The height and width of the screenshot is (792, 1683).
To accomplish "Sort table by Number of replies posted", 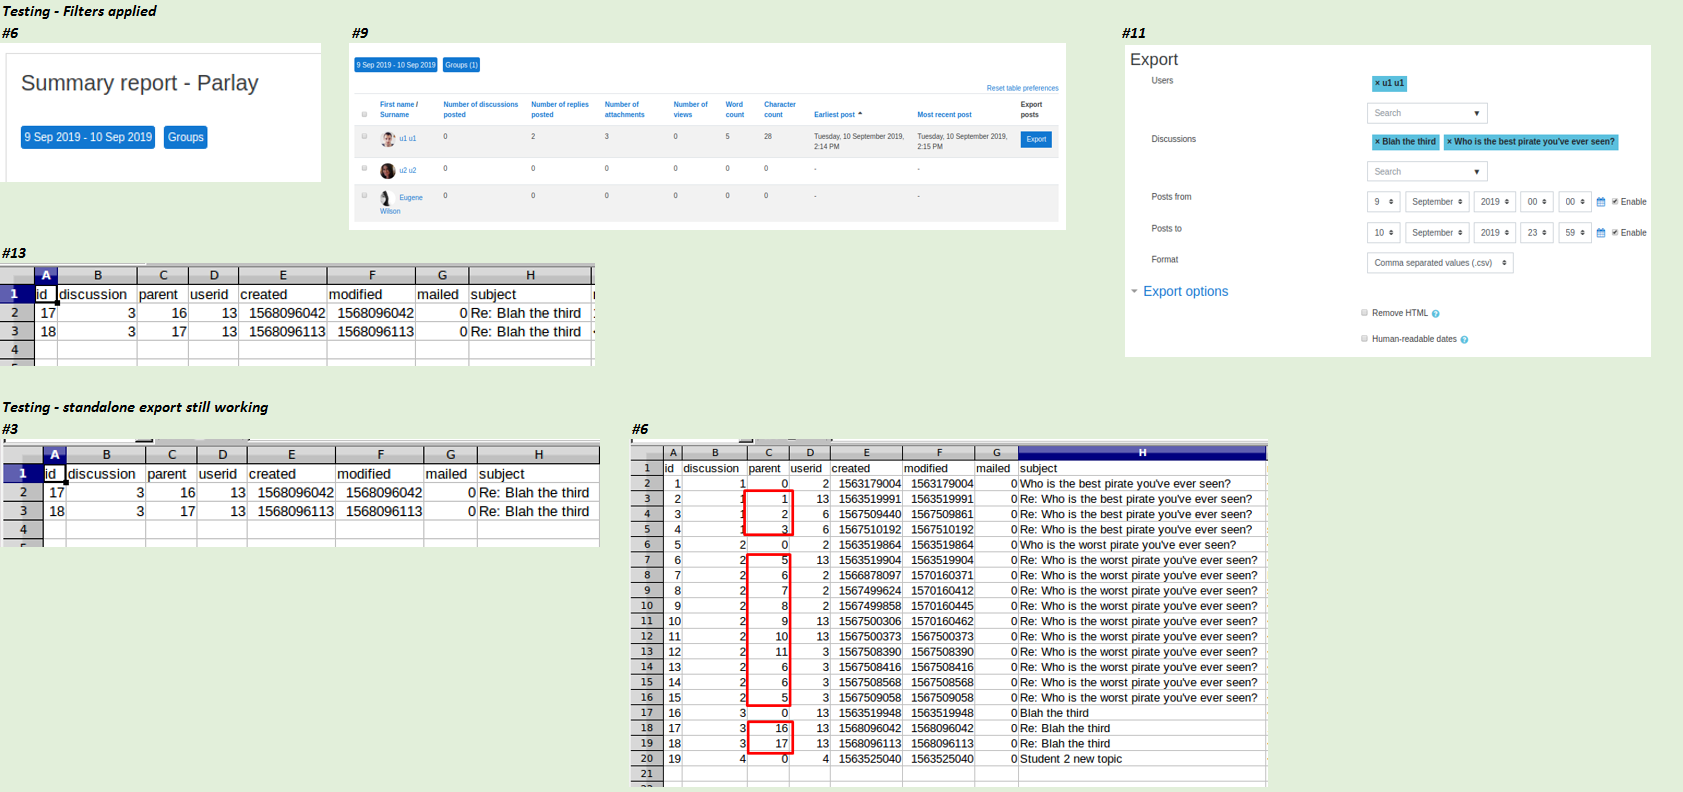I will pyautogui.click(x=560, y=109).
